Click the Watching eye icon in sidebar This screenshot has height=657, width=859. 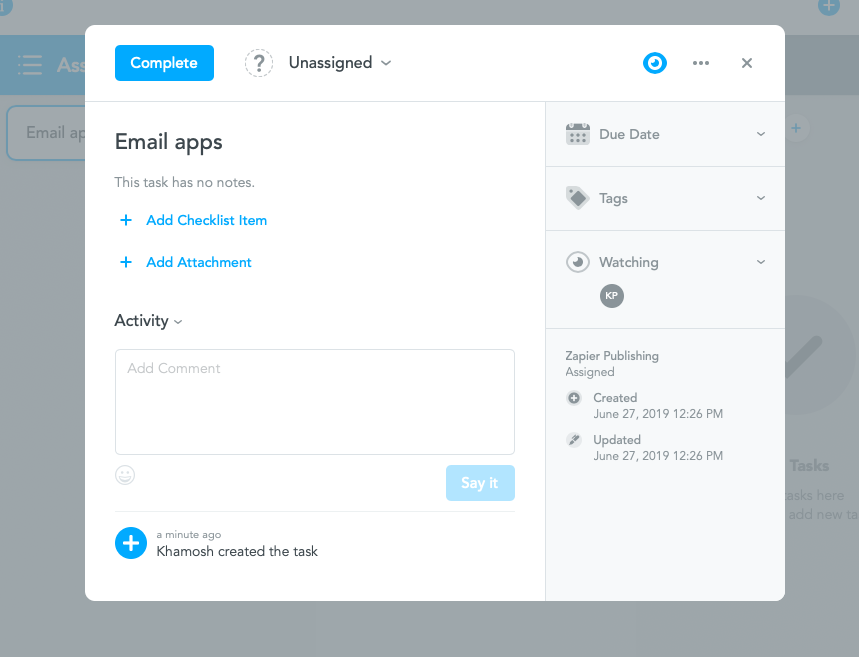point(577,262)
